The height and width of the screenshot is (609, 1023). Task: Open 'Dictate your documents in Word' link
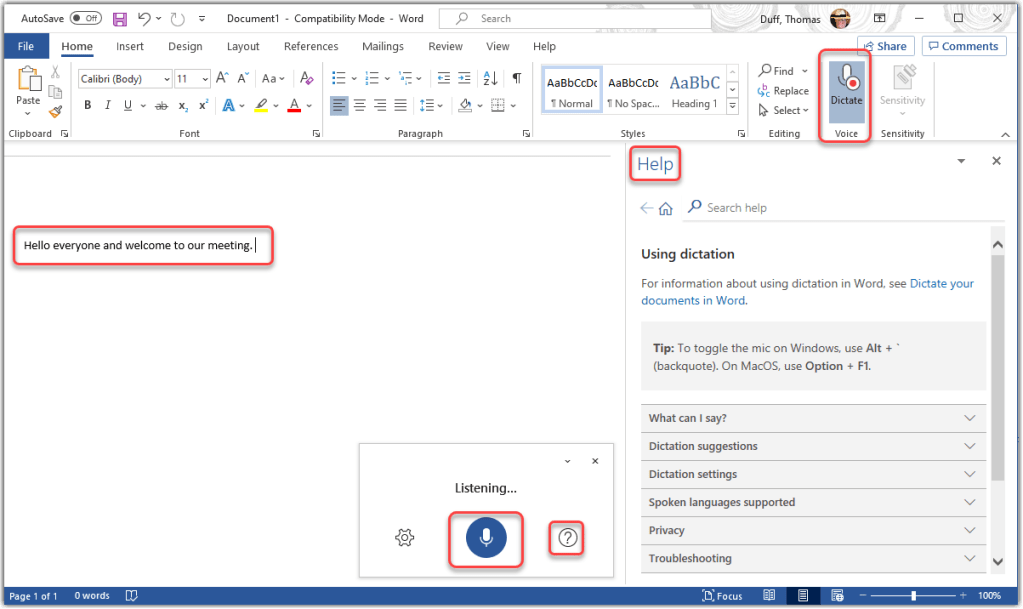click(941, 284)
